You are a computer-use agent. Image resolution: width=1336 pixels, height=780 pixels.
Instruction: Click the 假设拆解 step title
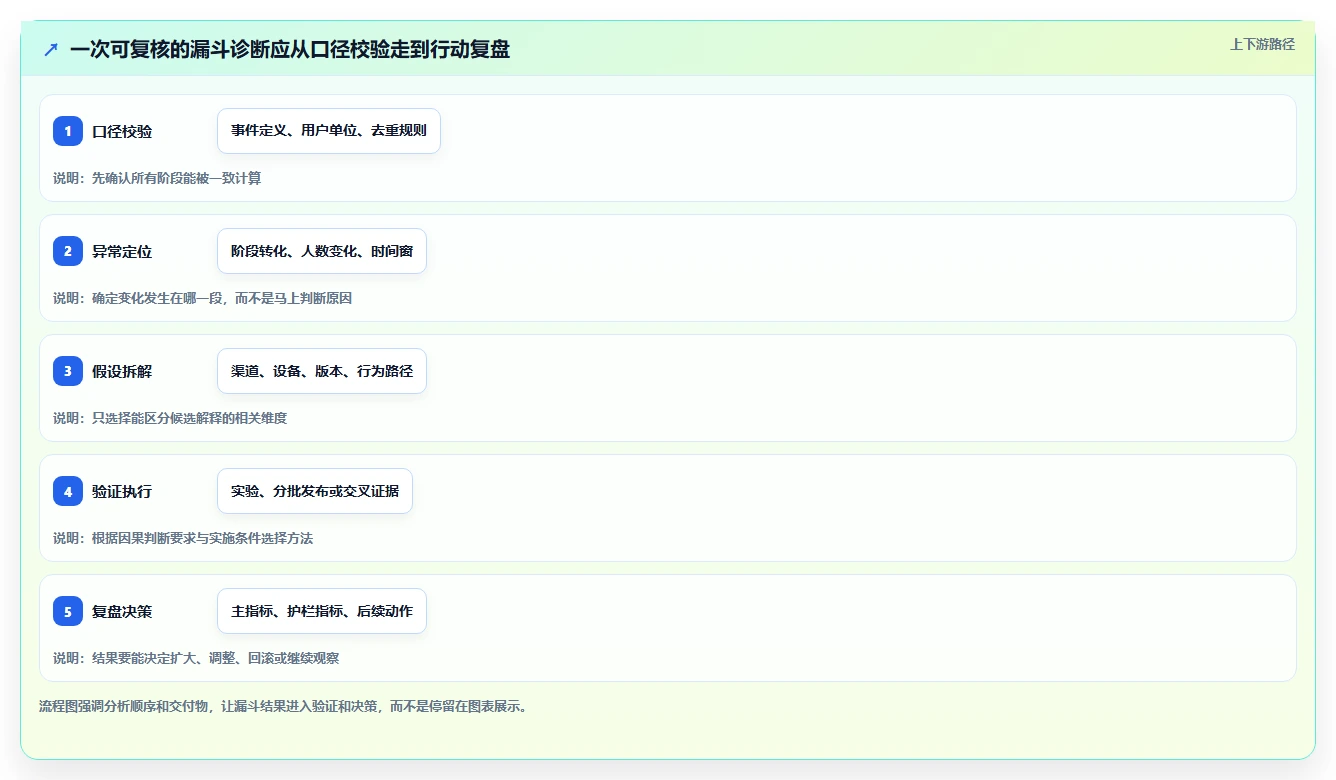click(x=122, y=372)
